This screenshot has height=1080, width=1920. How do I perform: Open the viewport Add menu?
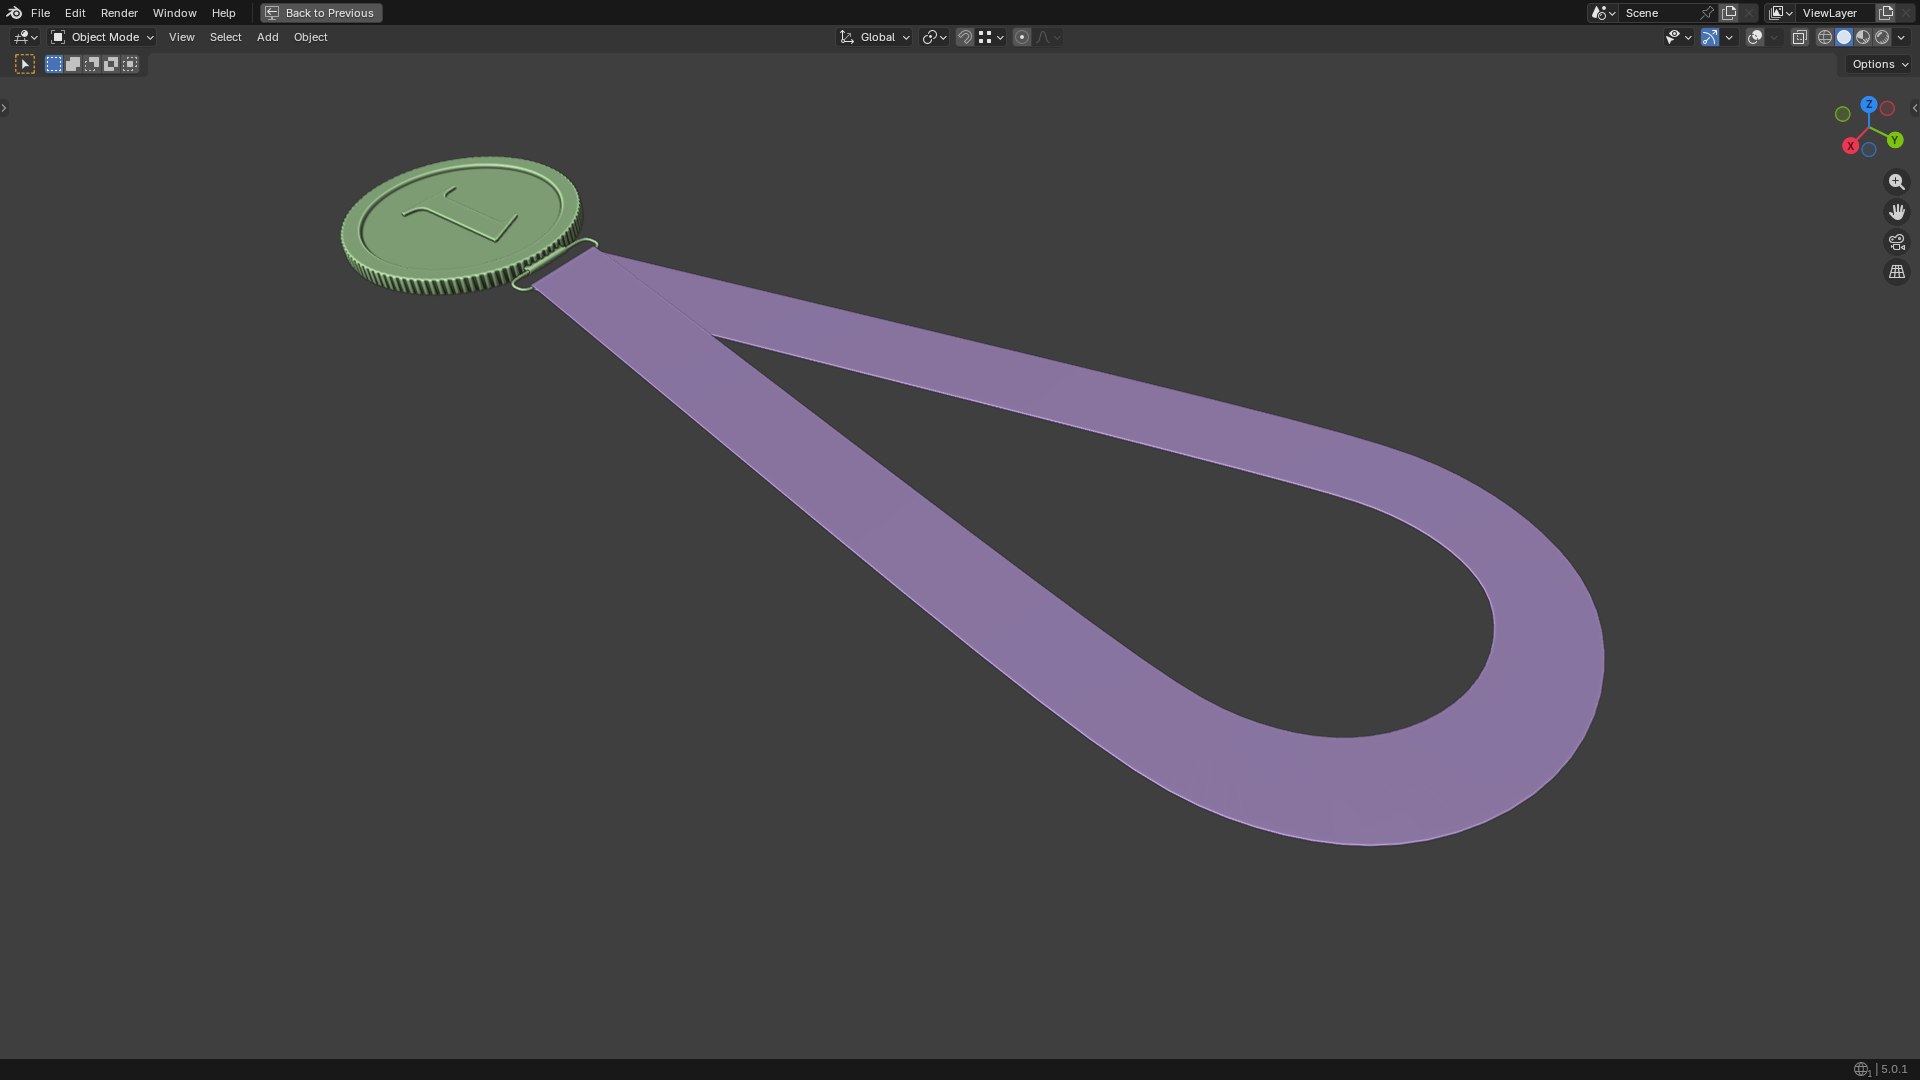(267, 37)
